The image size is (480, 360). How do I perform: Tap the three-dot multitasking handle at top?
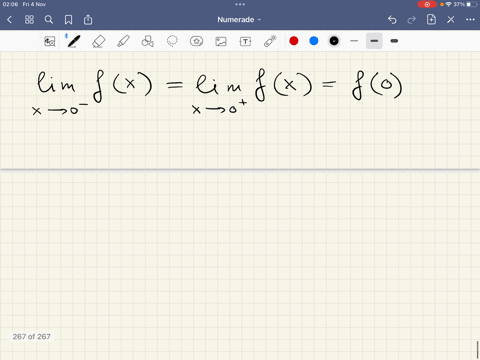tap(240, 4)
